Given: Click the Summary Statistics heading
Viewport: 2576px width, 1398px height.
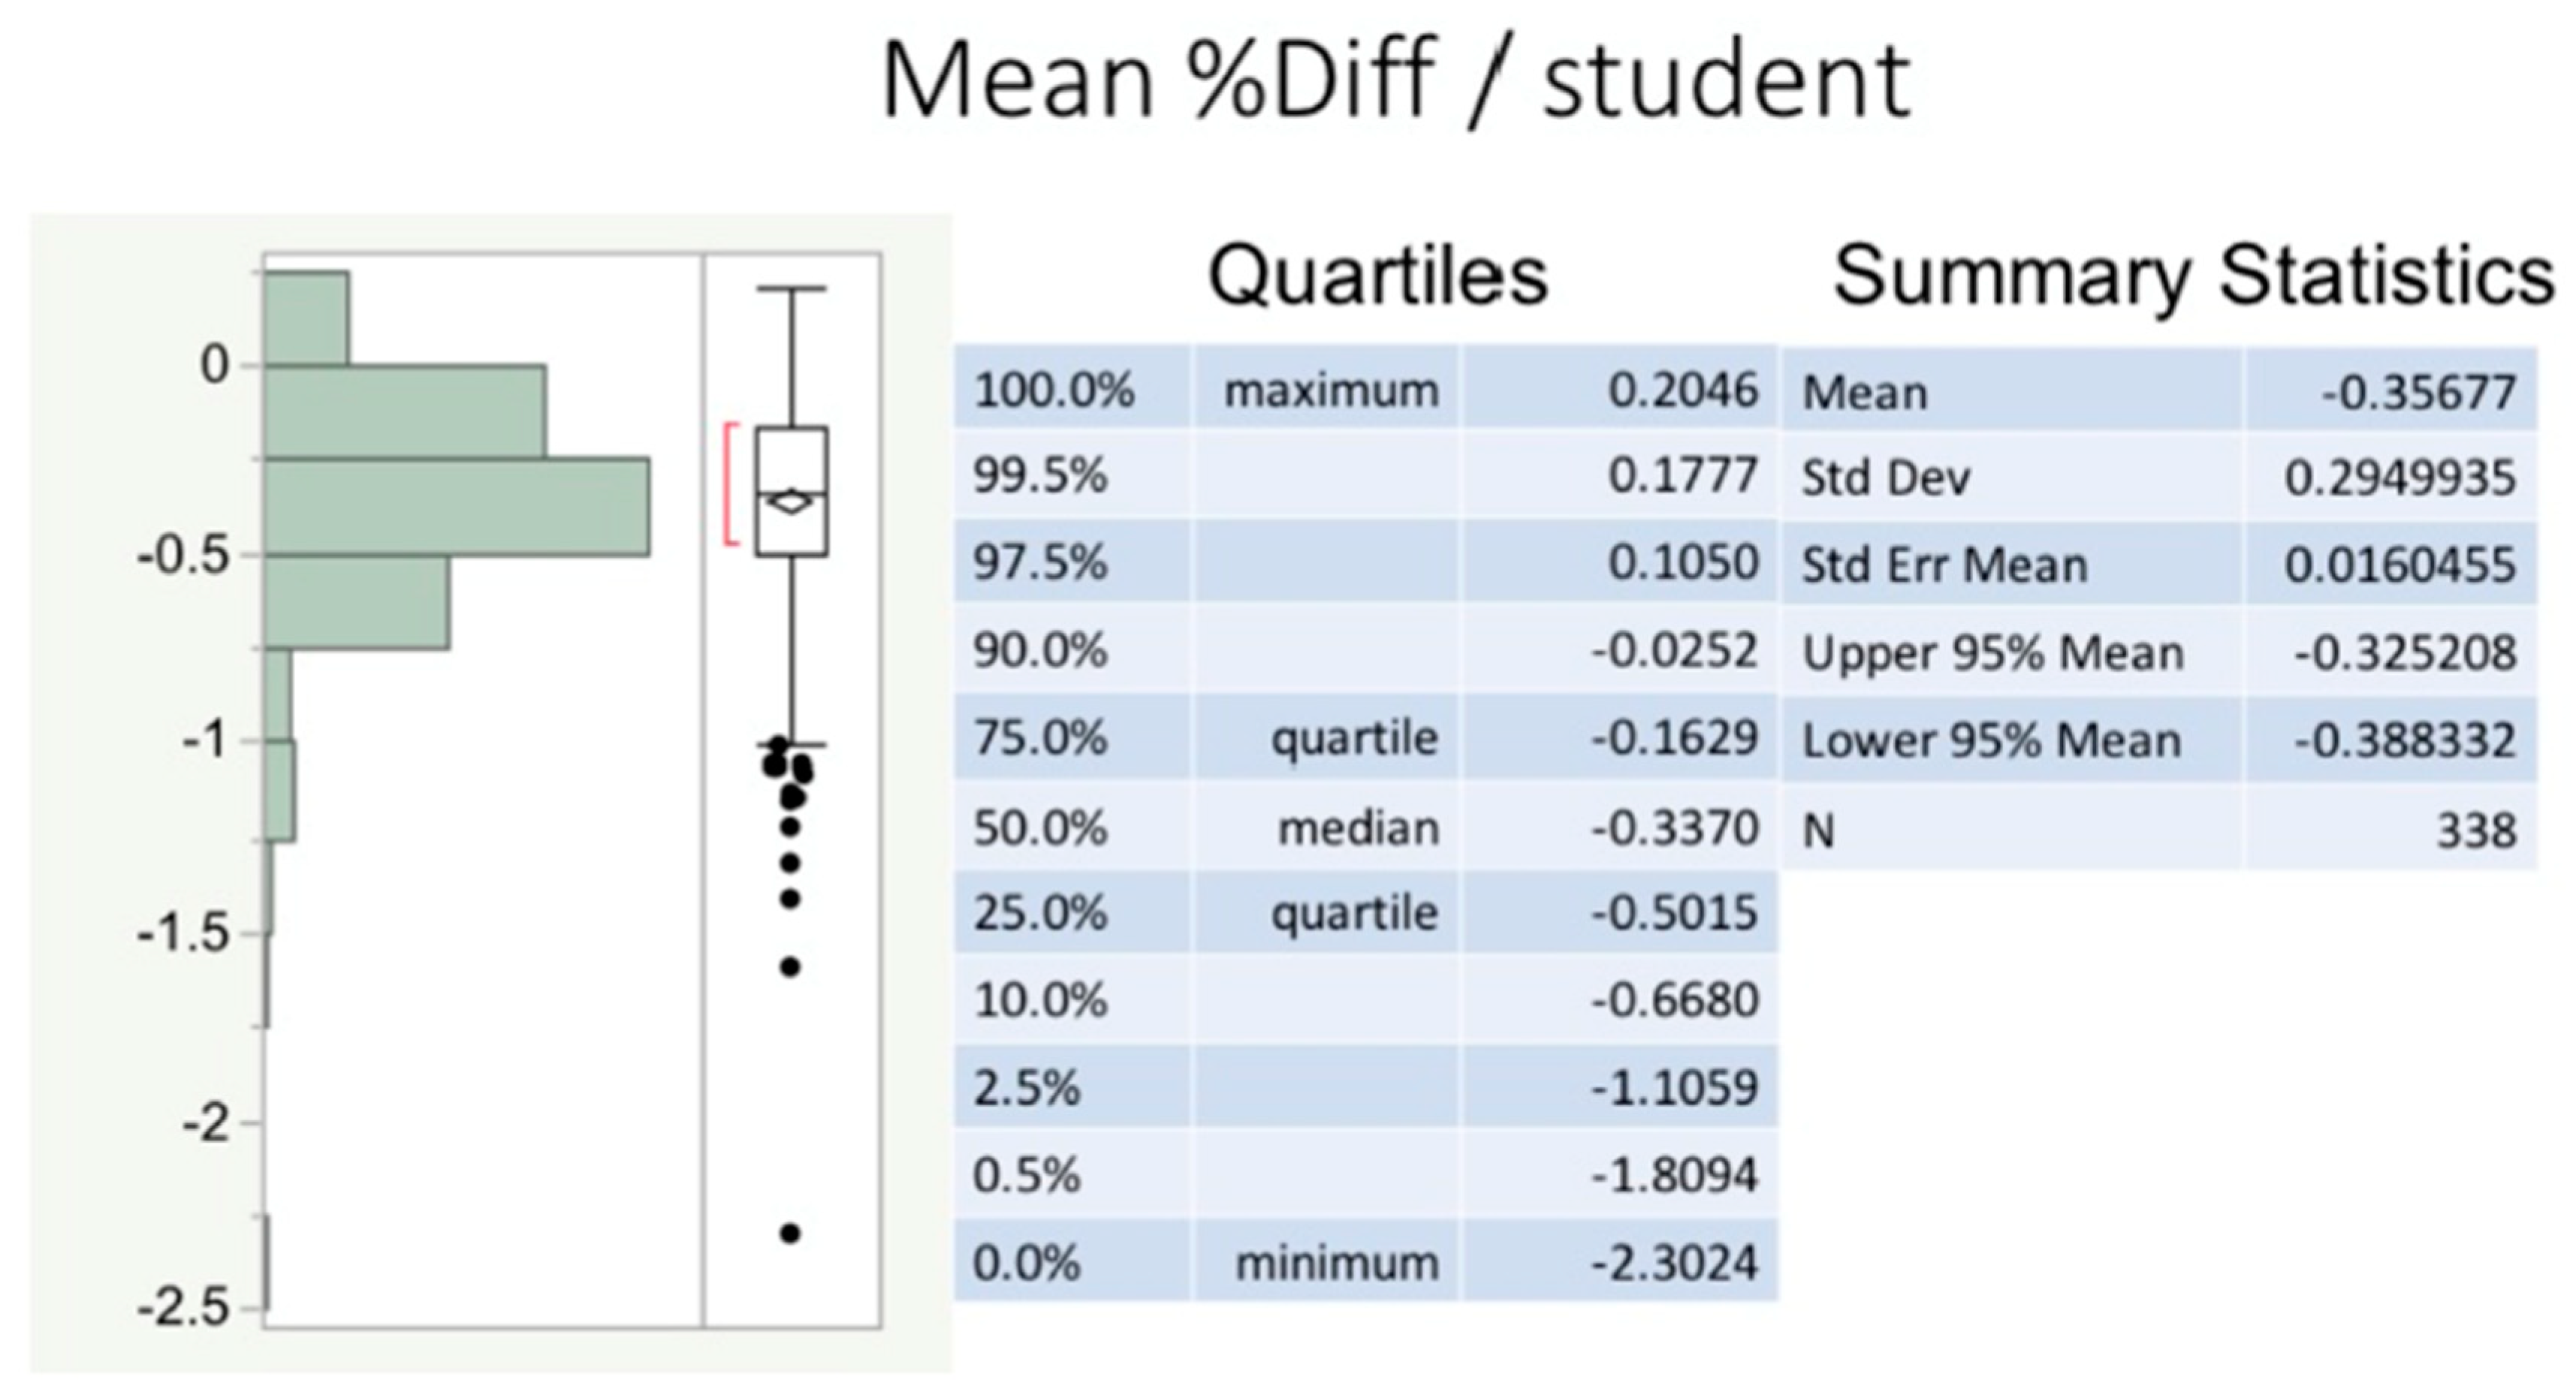Looking at the screenshot, I should tap(2192, 276).
